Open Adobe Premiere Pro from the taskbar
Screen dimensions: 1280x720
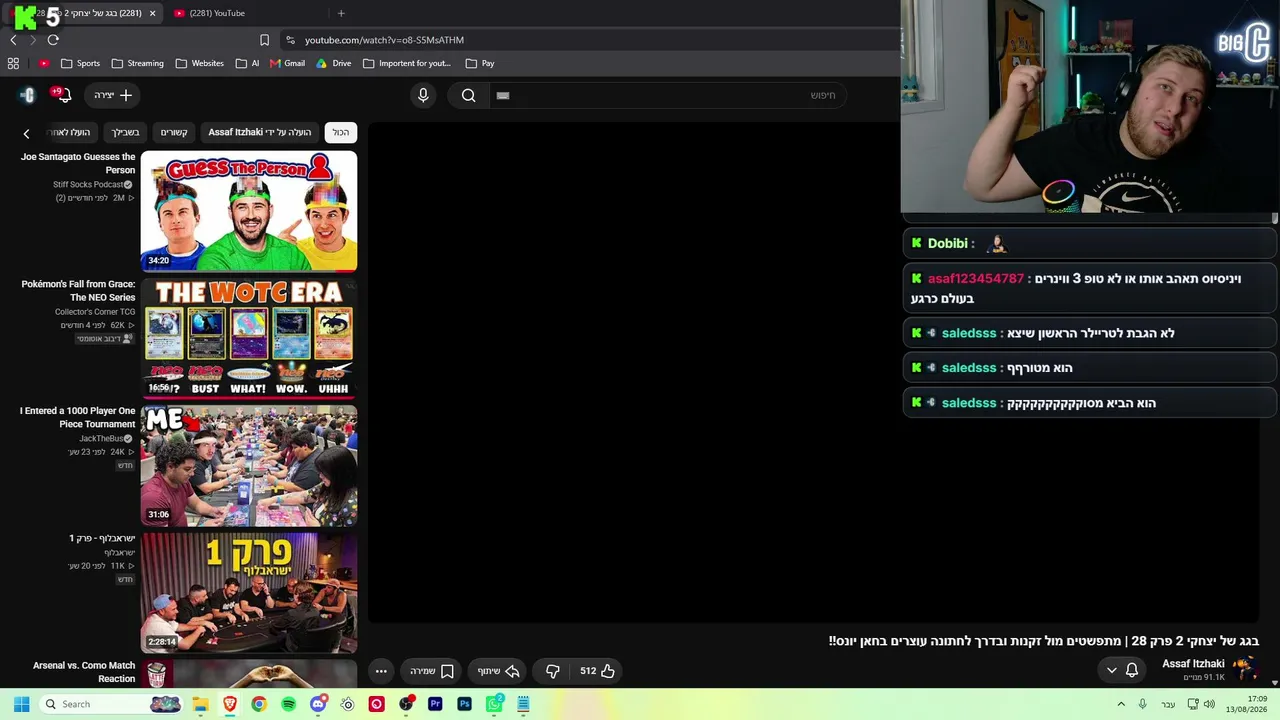pos(435,704)
